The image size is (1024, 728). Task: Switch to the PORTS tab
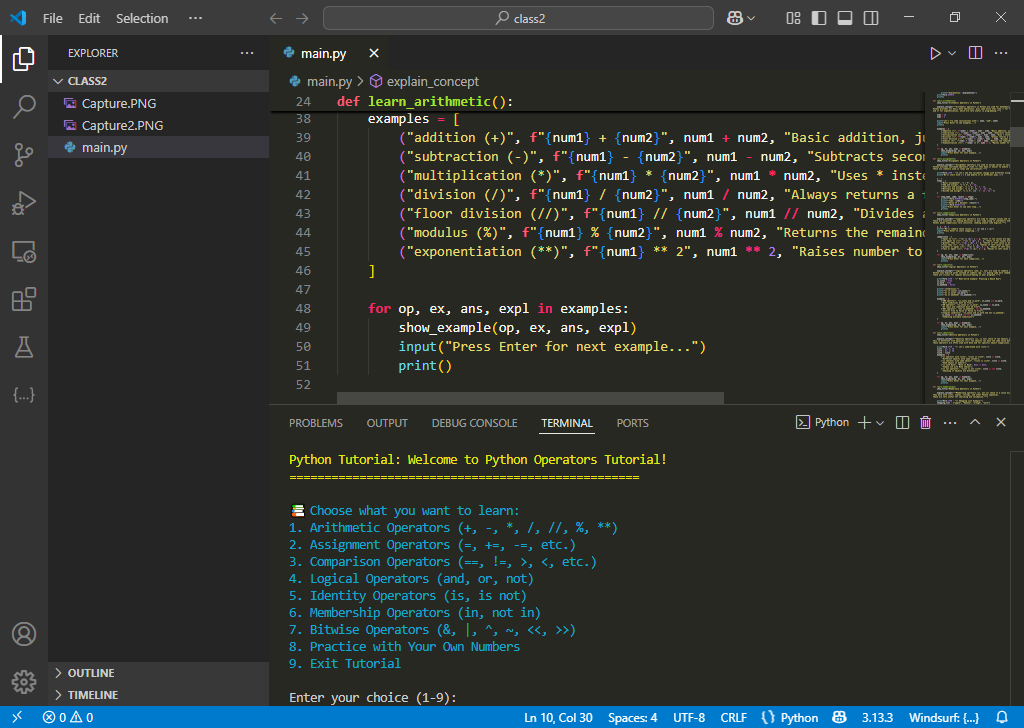[x=632, y=423]
